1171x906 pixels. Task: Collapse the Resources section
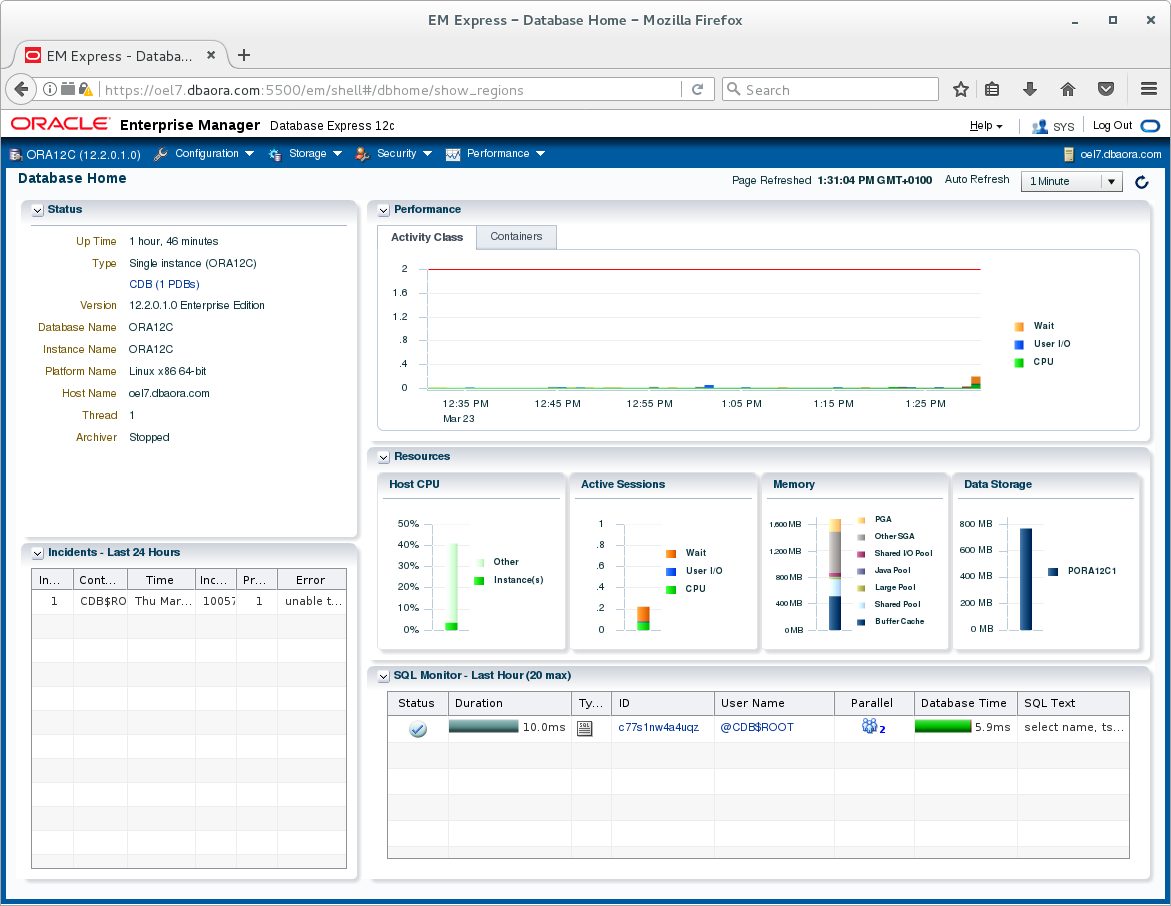coord(384,457)
